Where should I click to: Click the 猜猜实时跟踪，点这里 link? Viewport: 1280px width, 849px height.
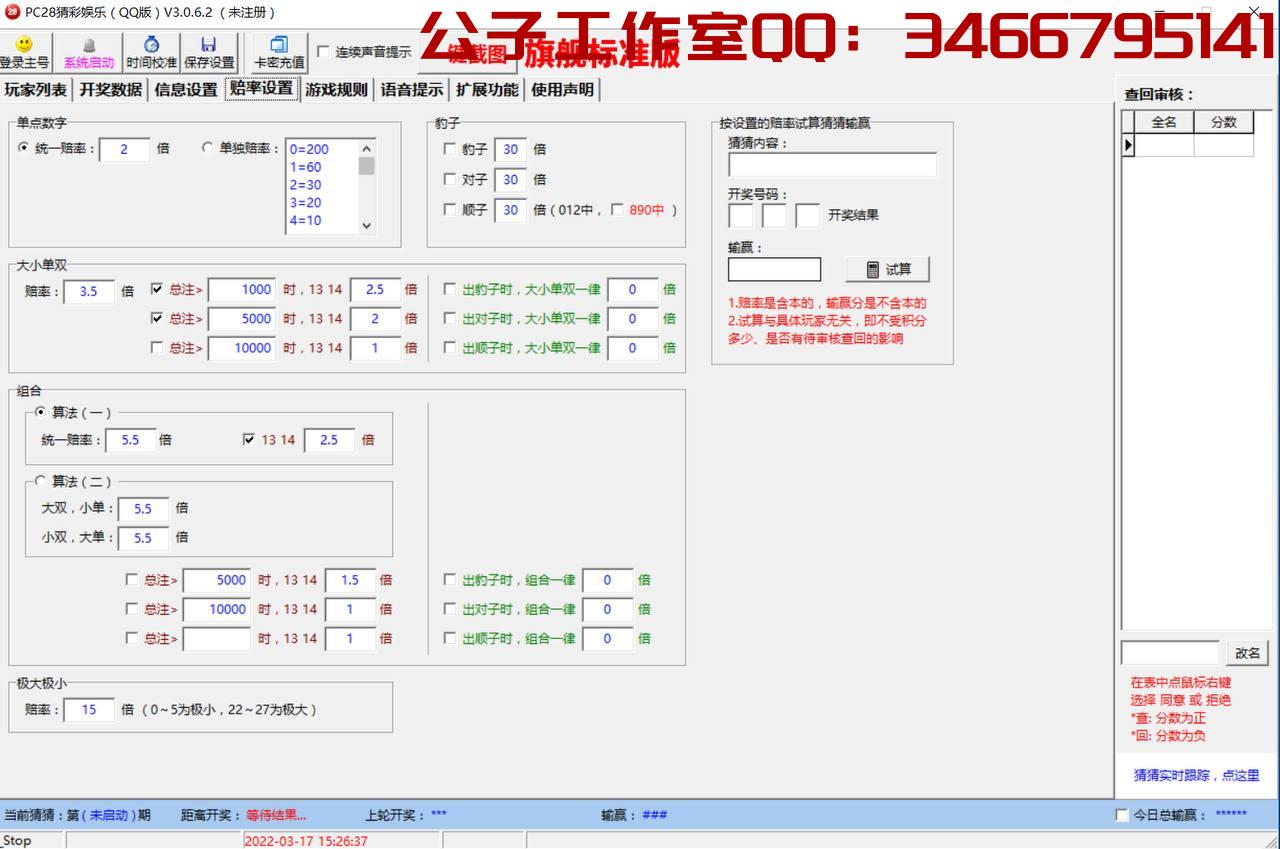tap(1196, 775)
